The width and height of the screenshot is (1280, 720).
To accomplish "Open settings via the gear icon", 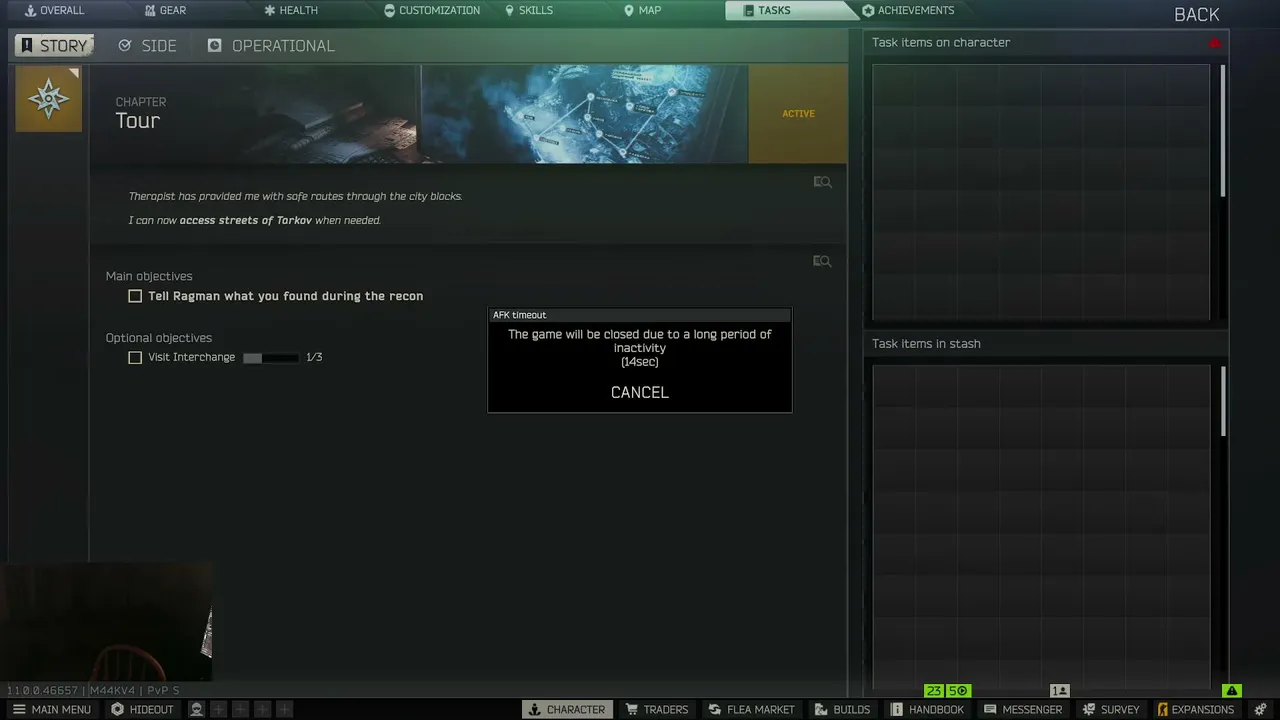I will point(1262,709).
